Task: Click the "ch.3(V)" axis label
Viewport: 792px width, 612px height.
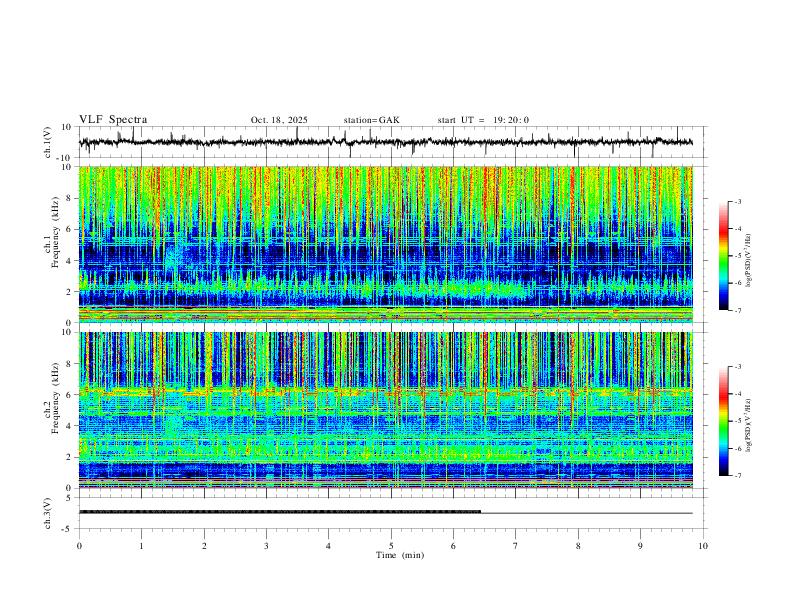Action: (x=48, y=513)
